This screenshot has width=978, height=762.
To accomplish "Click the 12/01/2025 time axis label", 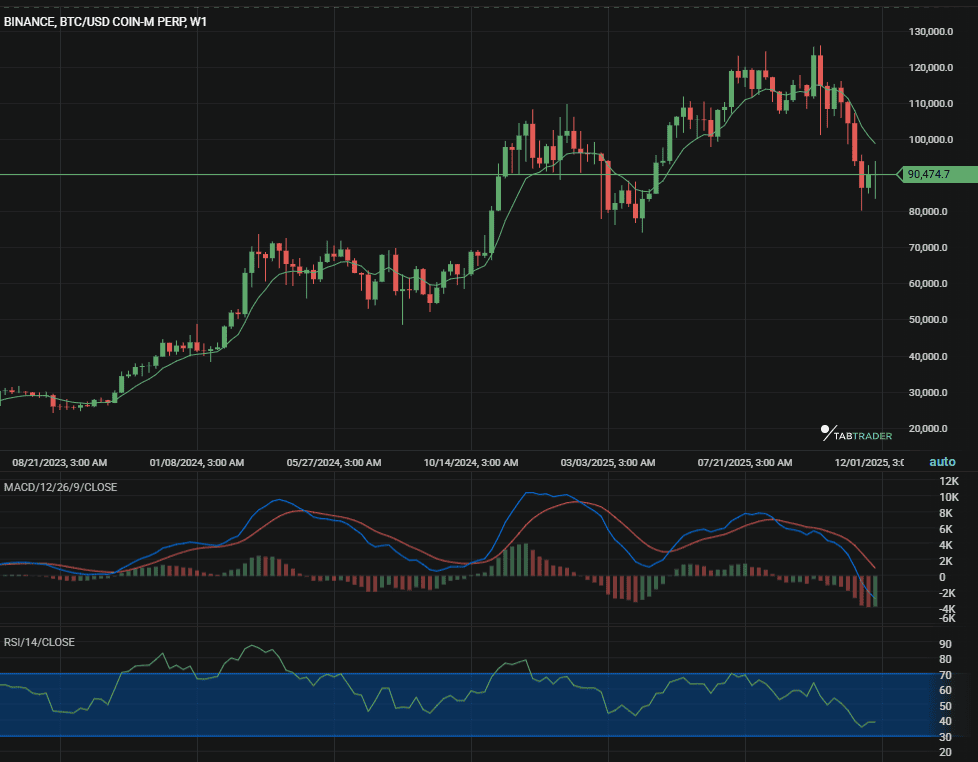I will tap(869, 463).
